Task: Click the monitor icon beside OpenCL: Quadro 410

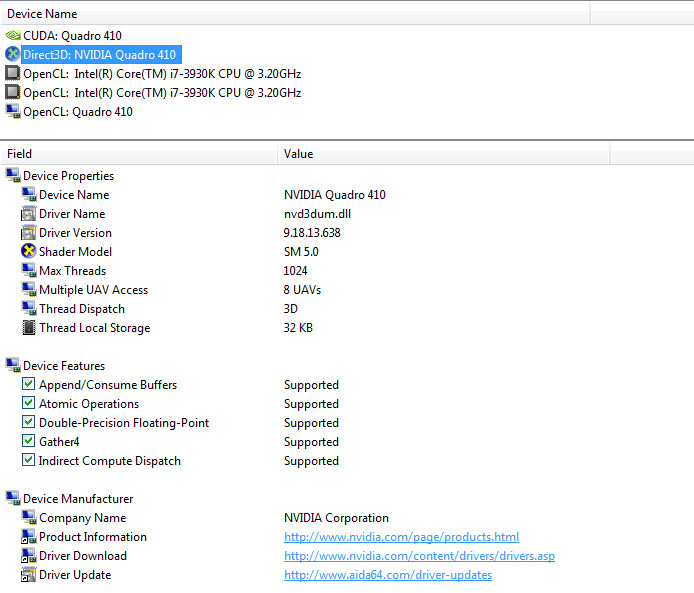Action: pyautogui.click(x=13, y=111)
